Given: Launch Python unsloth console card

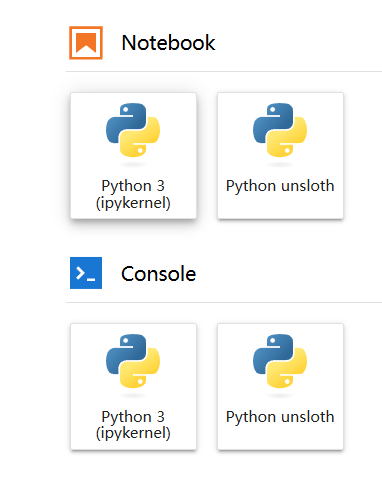Looking at the screenshot, I should [x=280, y=387].
